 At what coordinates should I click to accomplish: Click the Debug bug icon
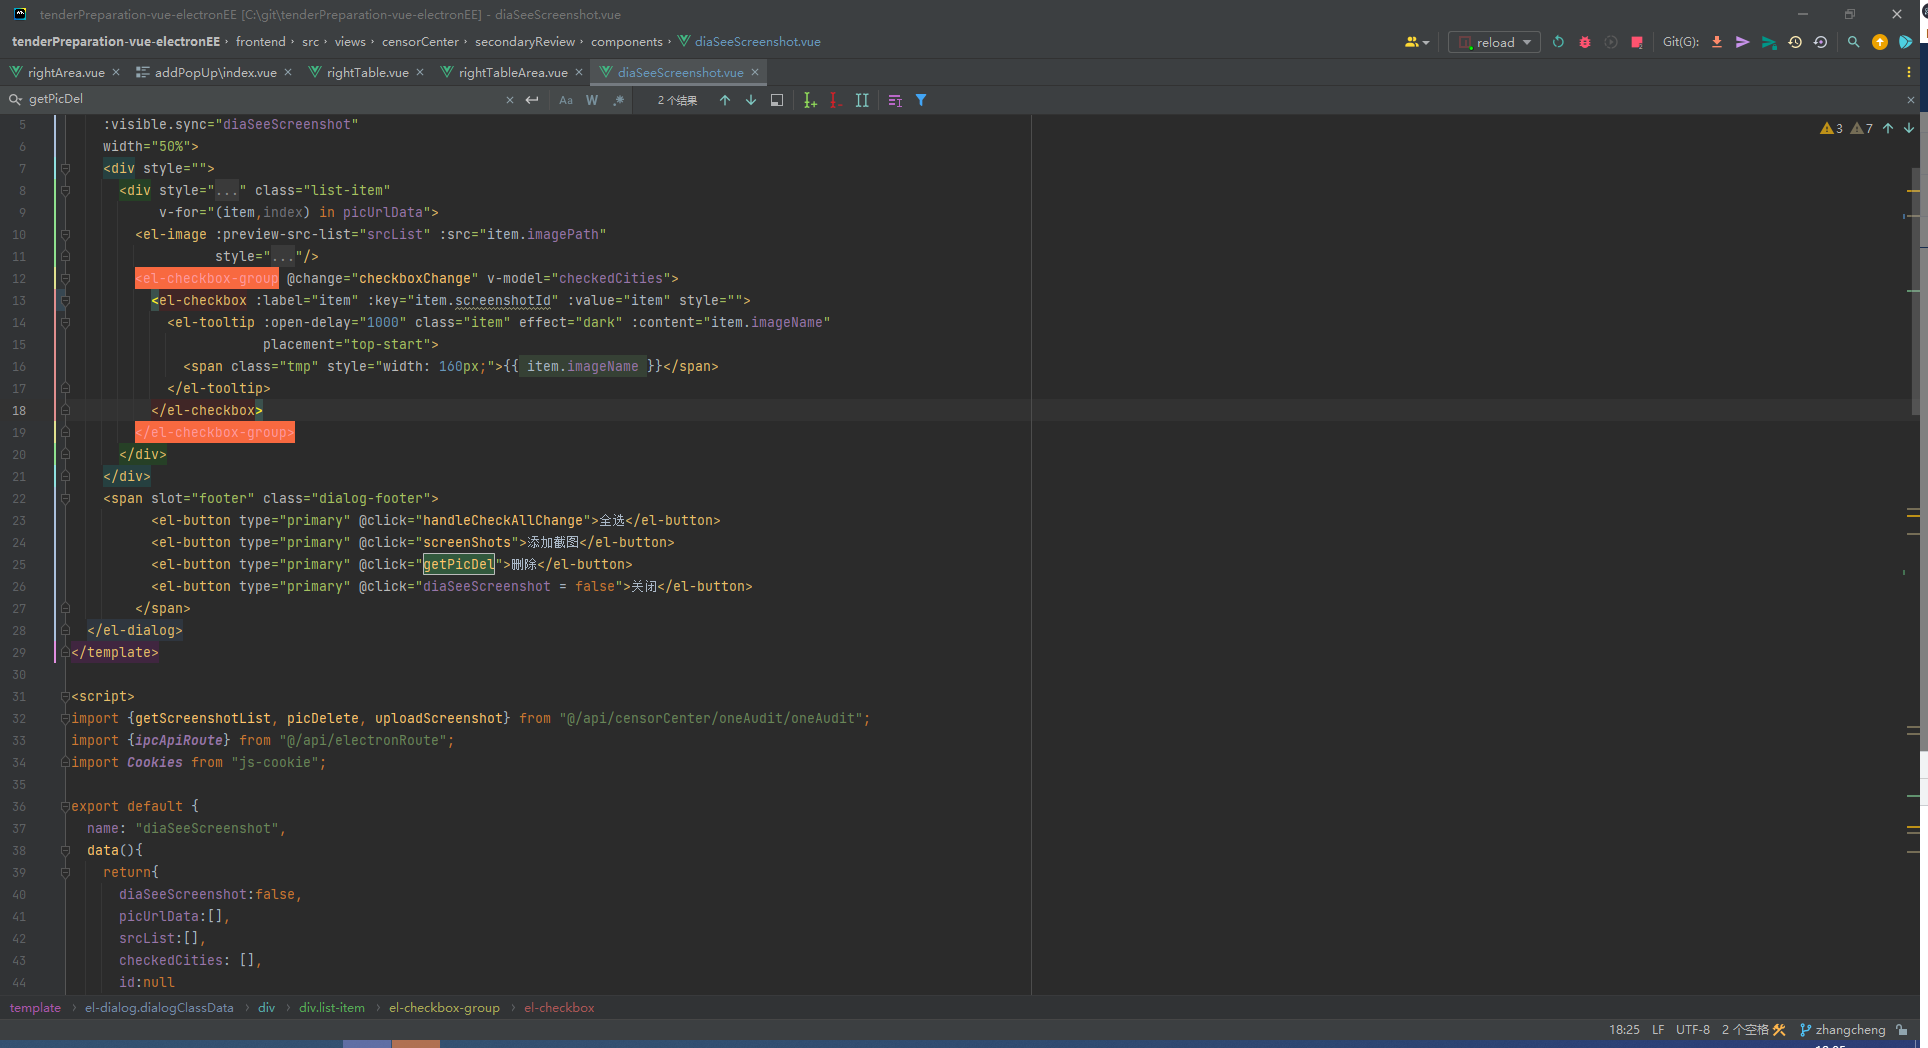pyautogui.click(x=1584, y=42)
